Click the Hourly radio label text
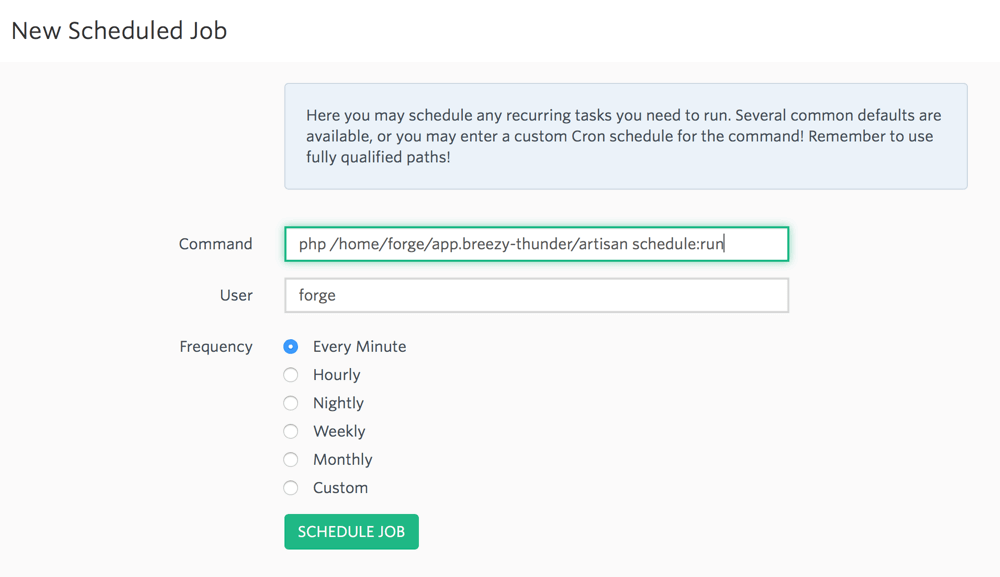This screenshot has width=1000, height=577. [x=336, y=375]
